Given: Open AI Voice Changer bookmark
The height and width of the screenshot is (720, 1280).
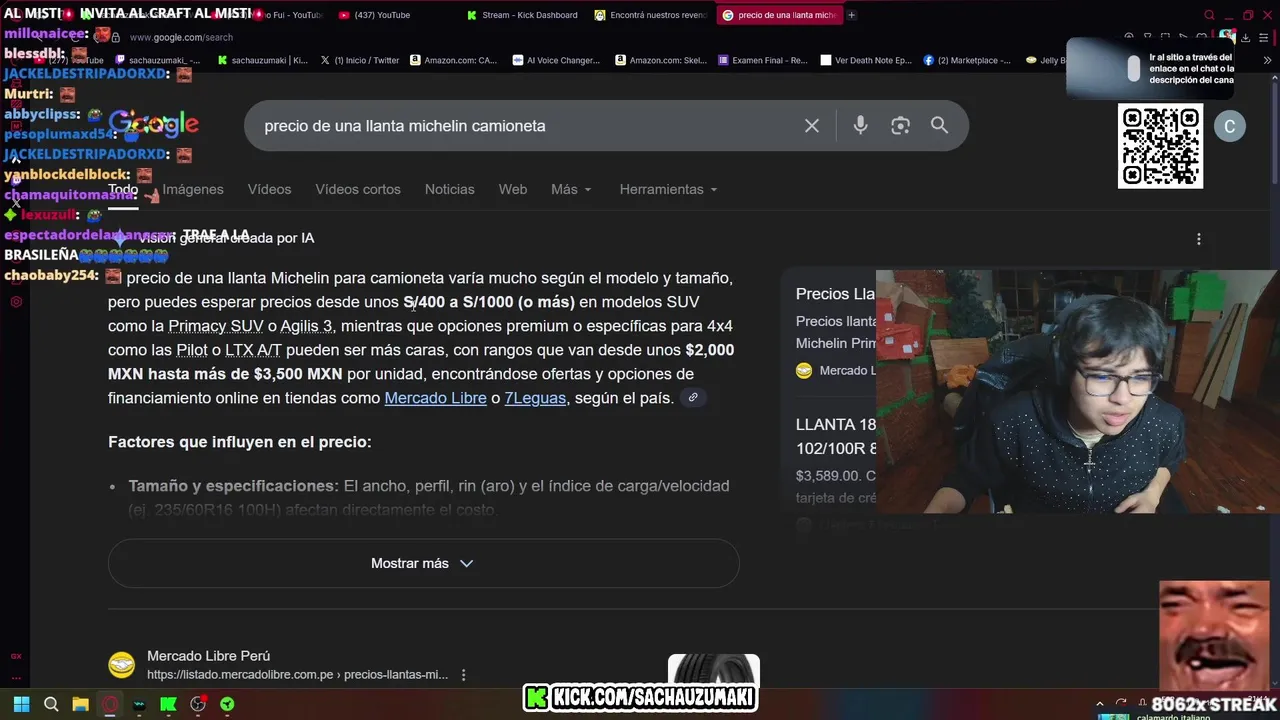Looking at the screenshot, I should (x=556, y=60).
